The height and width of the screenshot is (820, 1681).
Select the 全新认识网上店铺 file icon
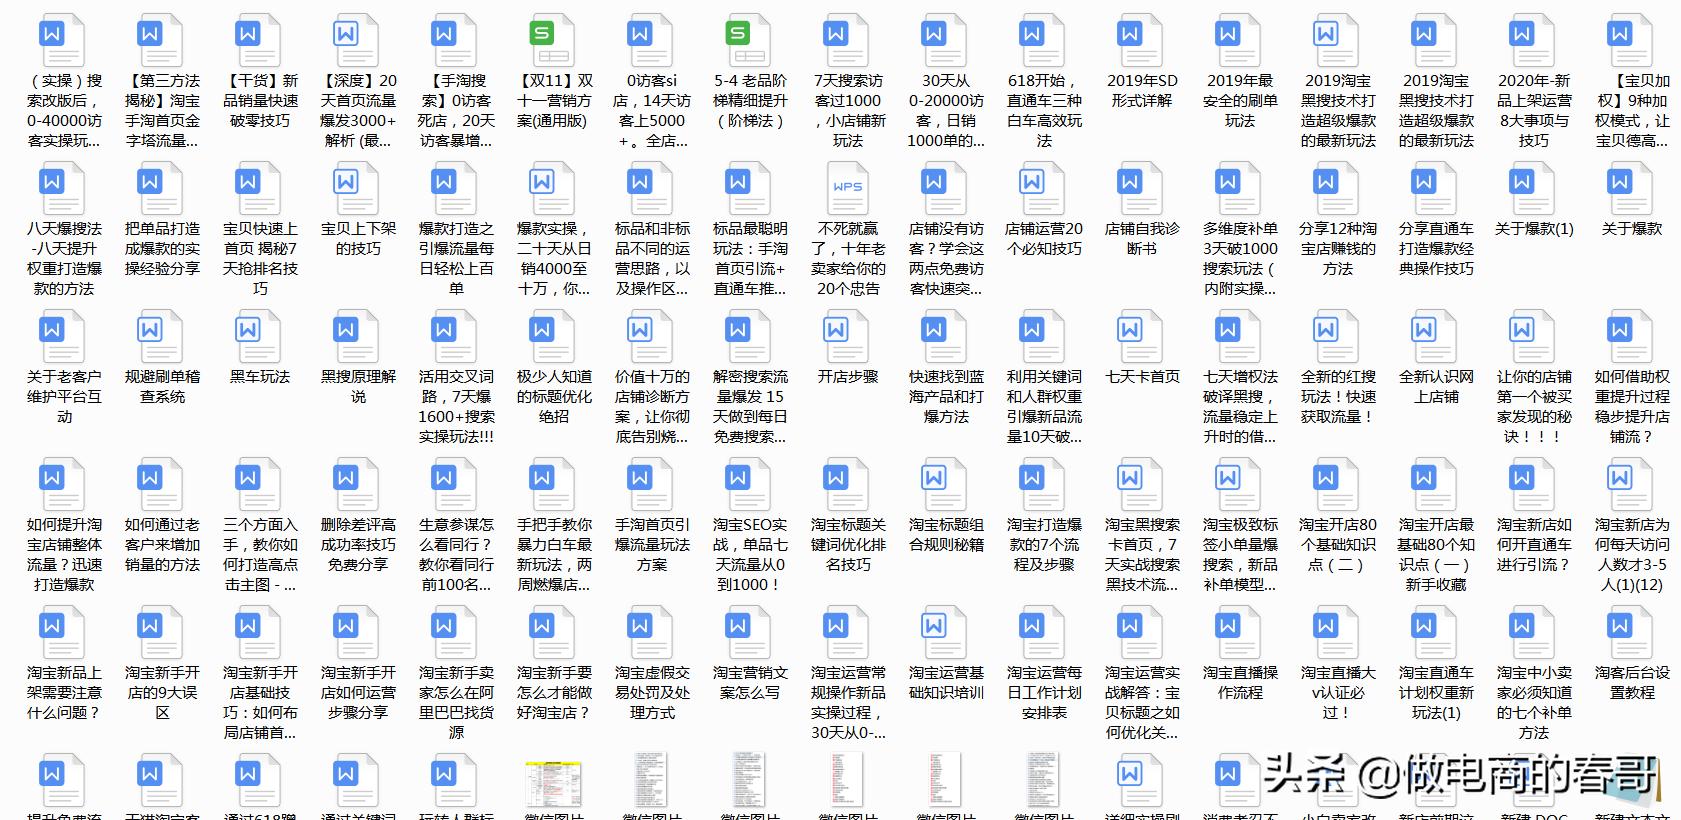tap(1436, 338)
